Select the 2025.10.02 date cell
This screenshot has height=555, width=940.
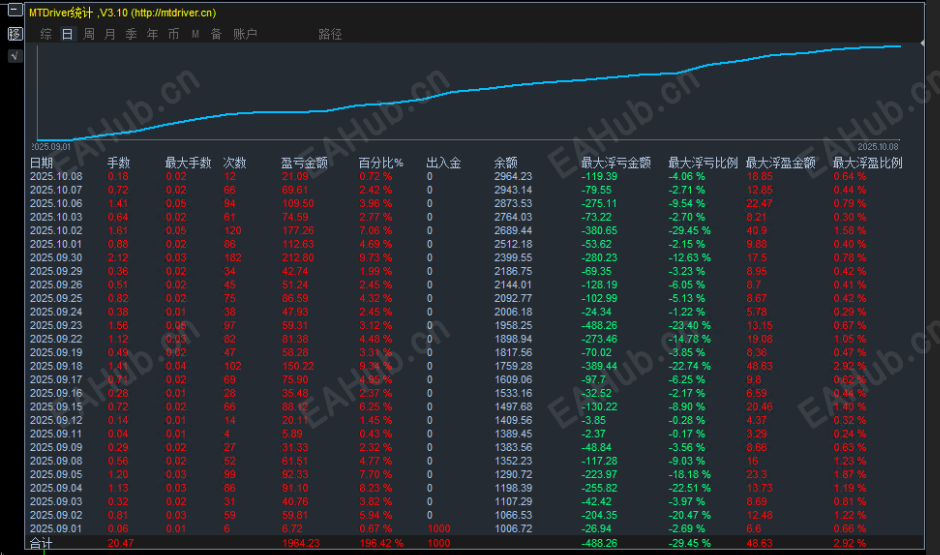click(x=56, y=231)
